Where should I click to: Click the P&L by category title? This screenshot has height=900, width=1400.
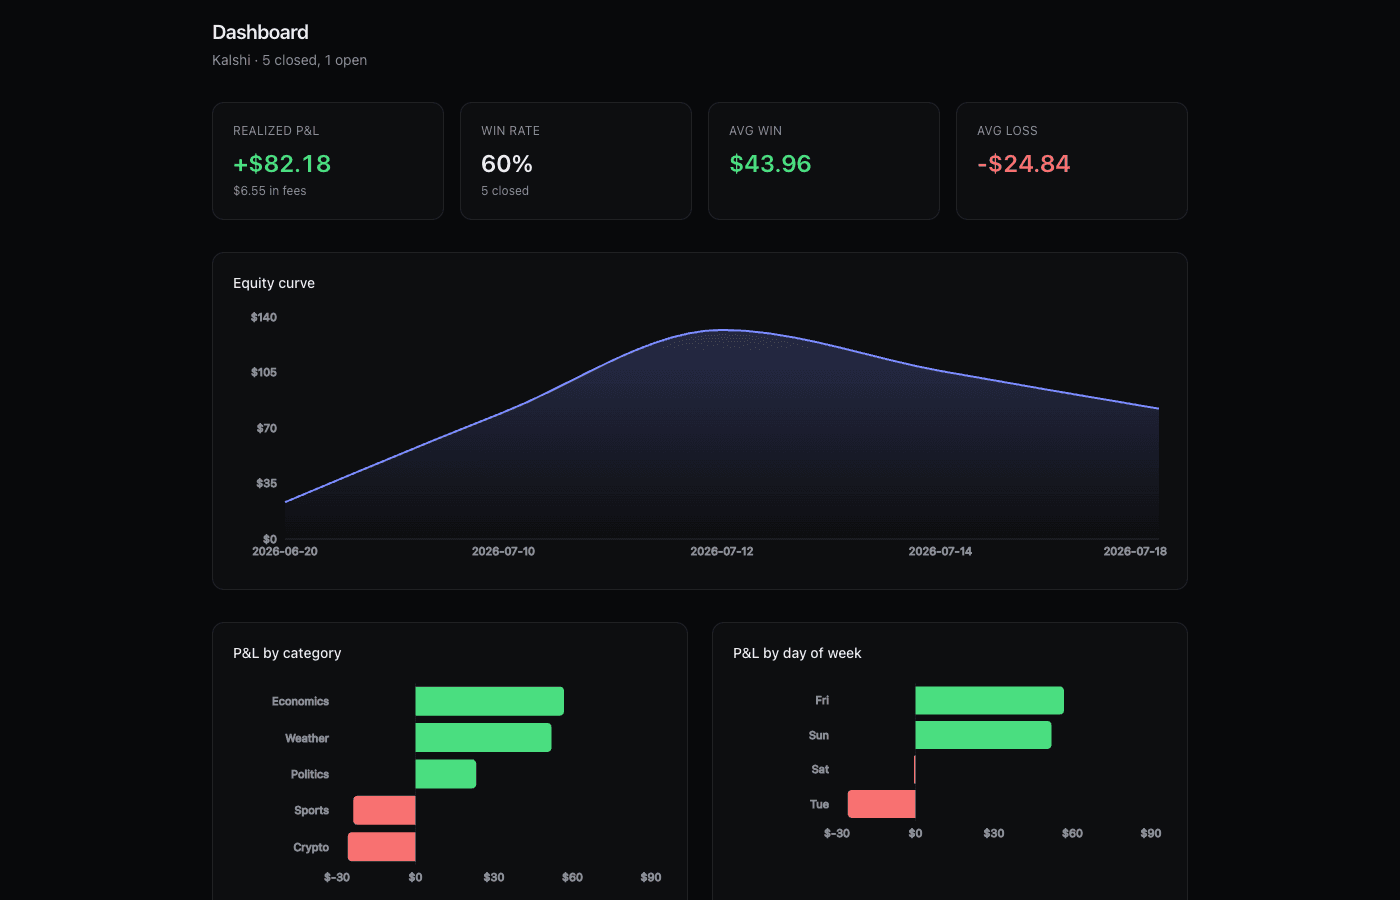(287, 653)
